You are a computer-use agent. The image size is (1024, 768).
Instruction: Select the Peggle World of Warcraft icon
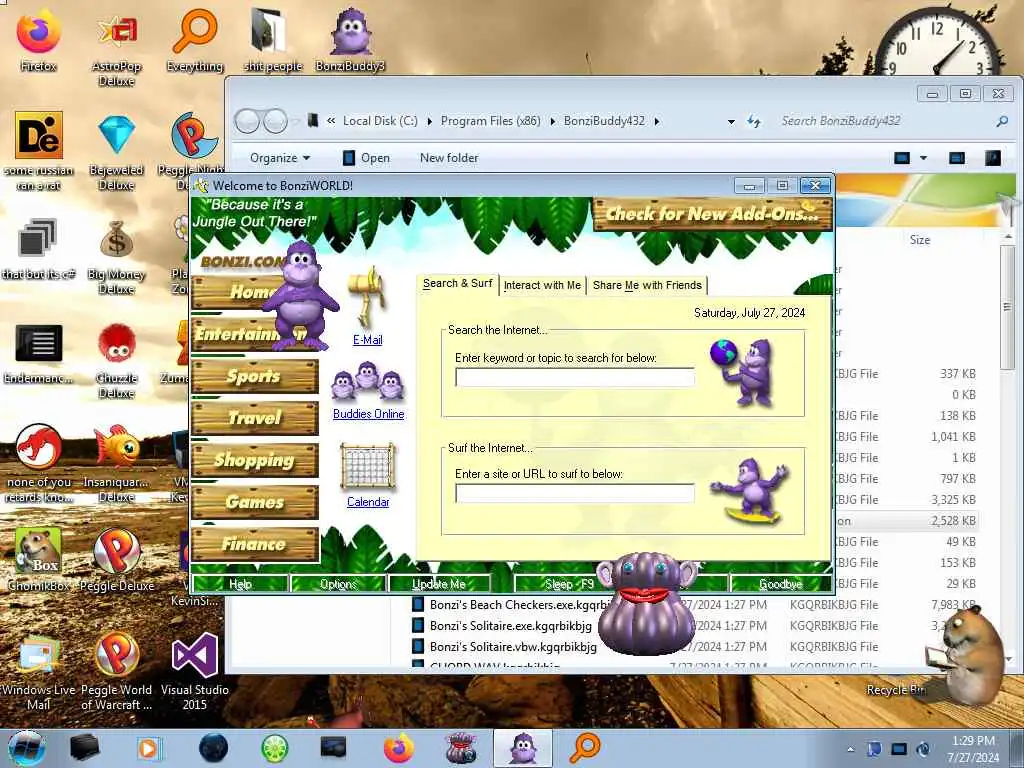pyautogui.click(x=116, y=656)
